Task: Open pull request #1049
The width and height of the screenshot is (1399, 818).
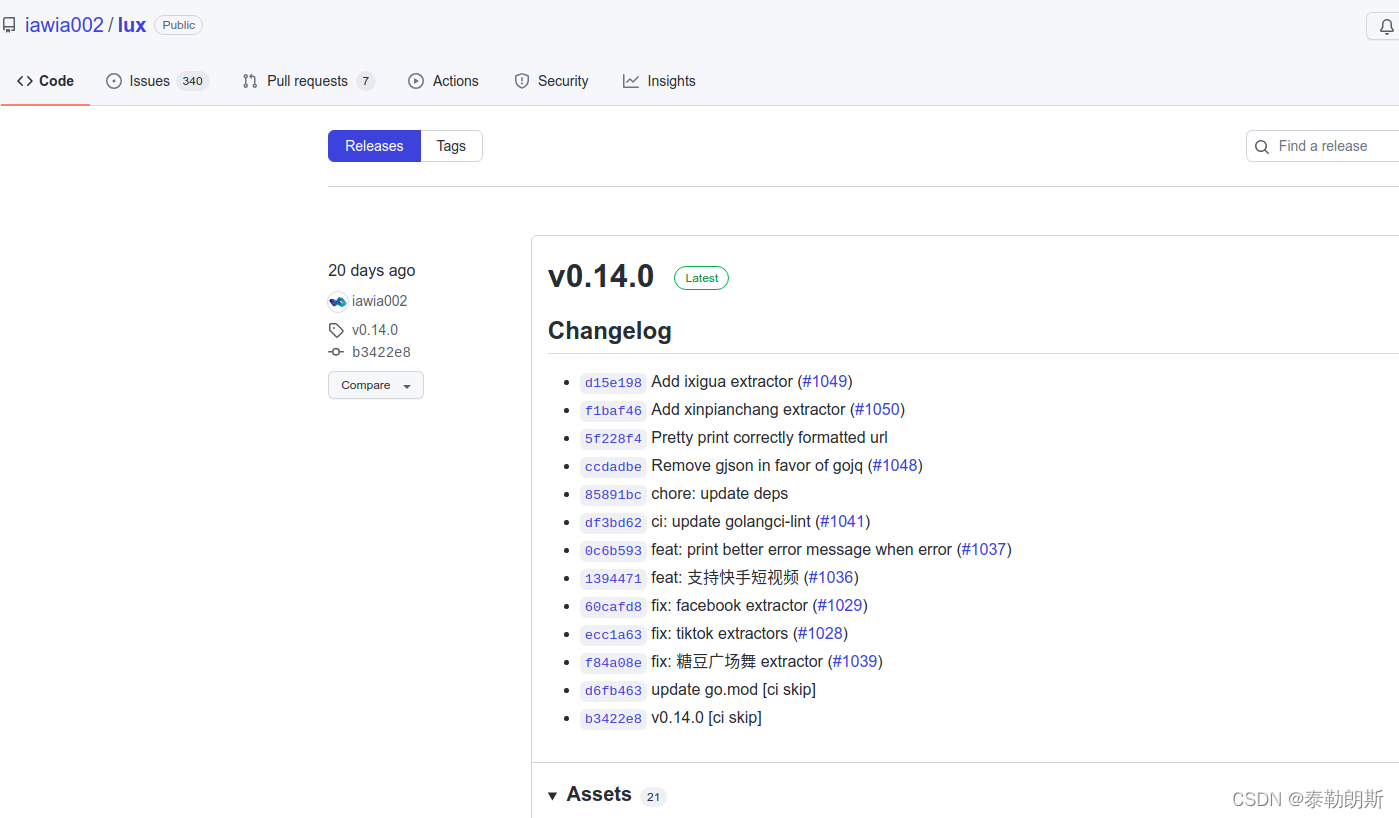Action: coord(825,381)
